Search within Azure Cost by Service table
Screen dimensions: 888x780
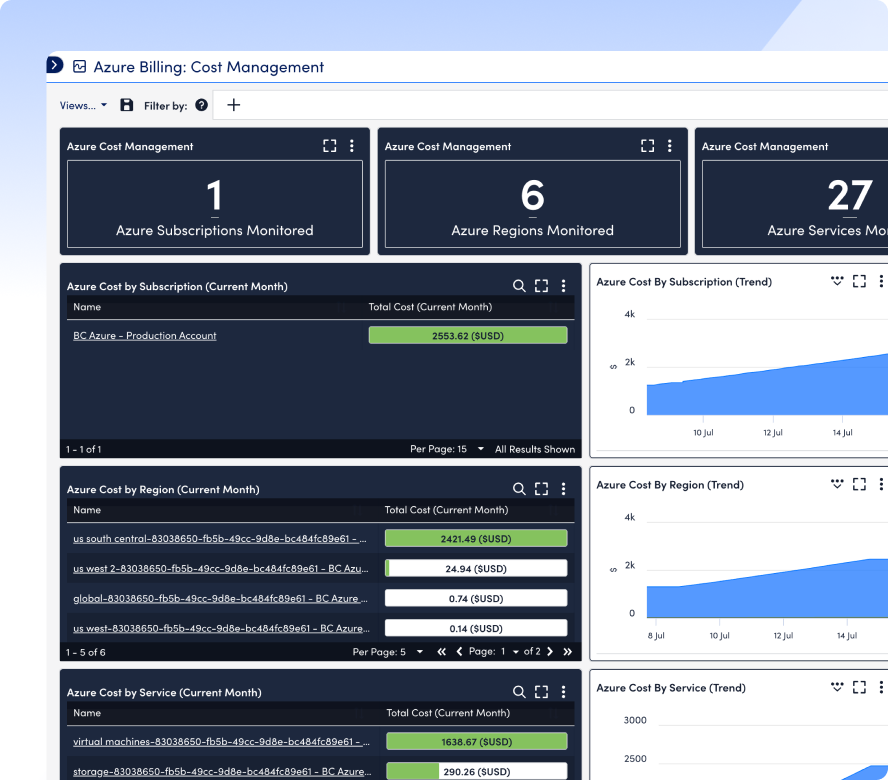coord(519,692)
